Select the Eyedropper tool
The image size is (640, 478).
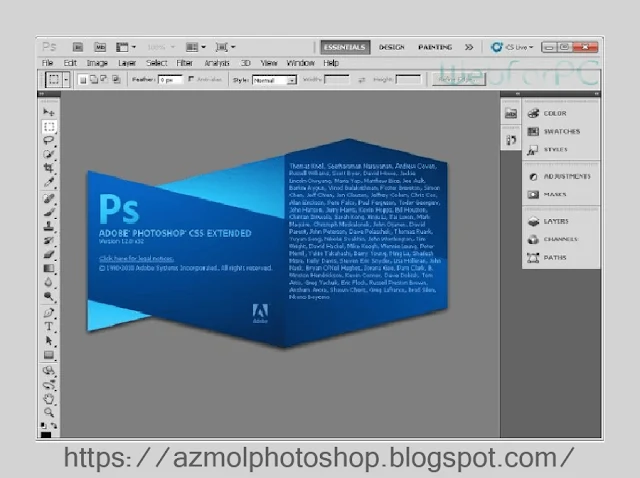49,182
